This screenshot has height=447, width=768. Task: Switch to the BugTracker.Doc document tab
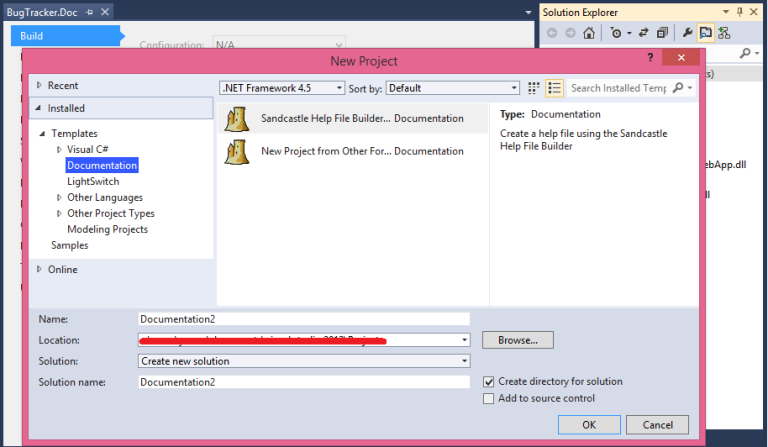point(42,12)
